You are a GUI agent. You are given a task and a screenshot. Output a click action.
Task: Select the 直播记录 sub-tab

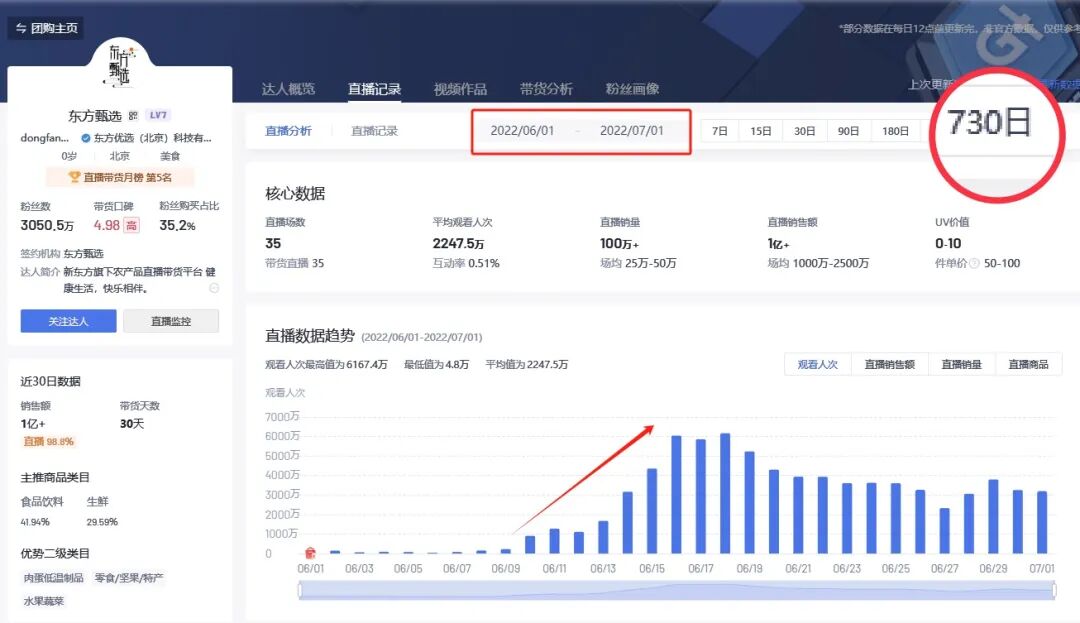[x=374, y=131]
